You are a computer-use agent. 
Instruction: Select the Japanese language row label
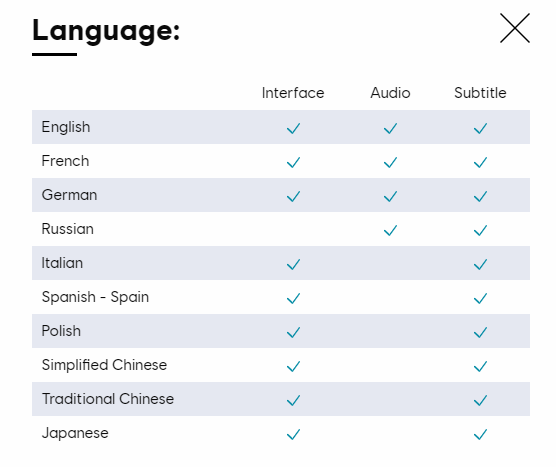[x=75, y=433]
